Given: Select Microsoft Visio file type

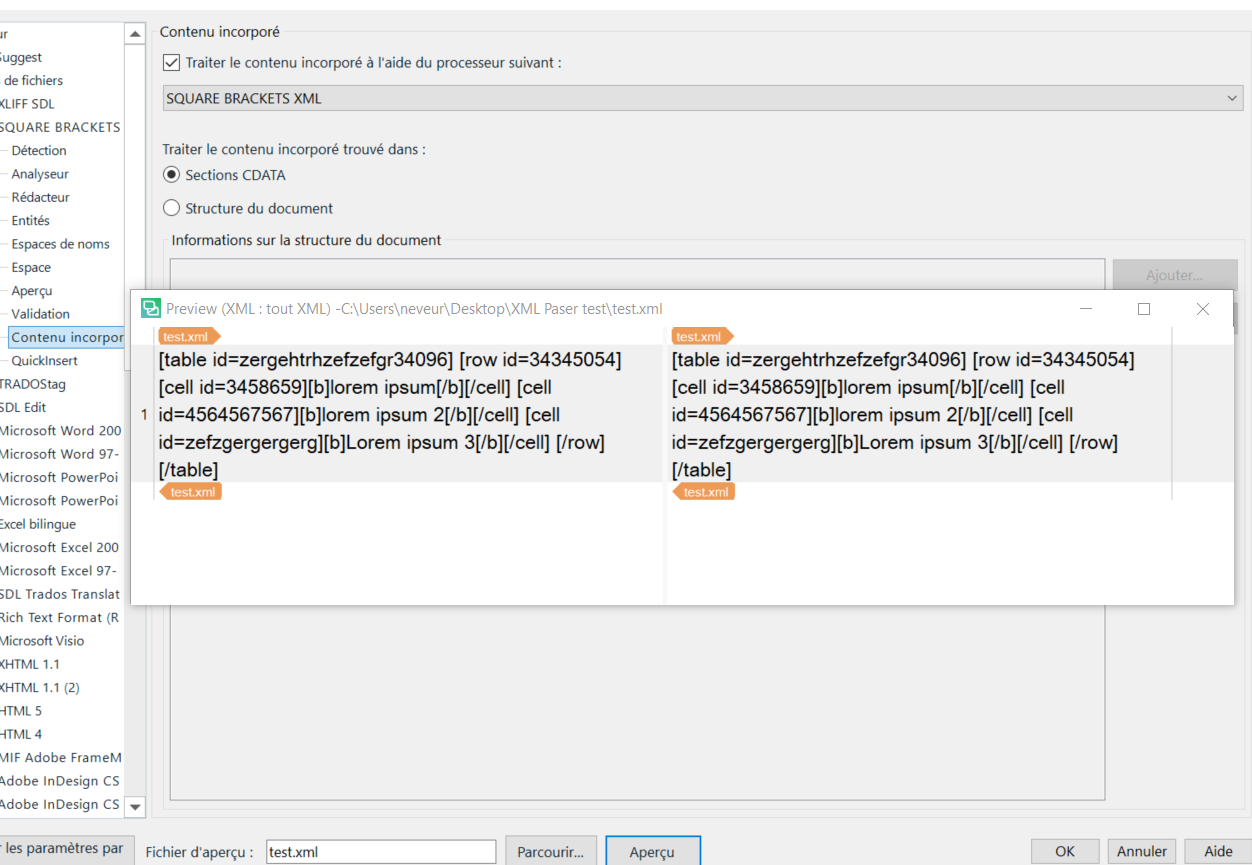Looking at the screenshot, I should tap(42, 641).
